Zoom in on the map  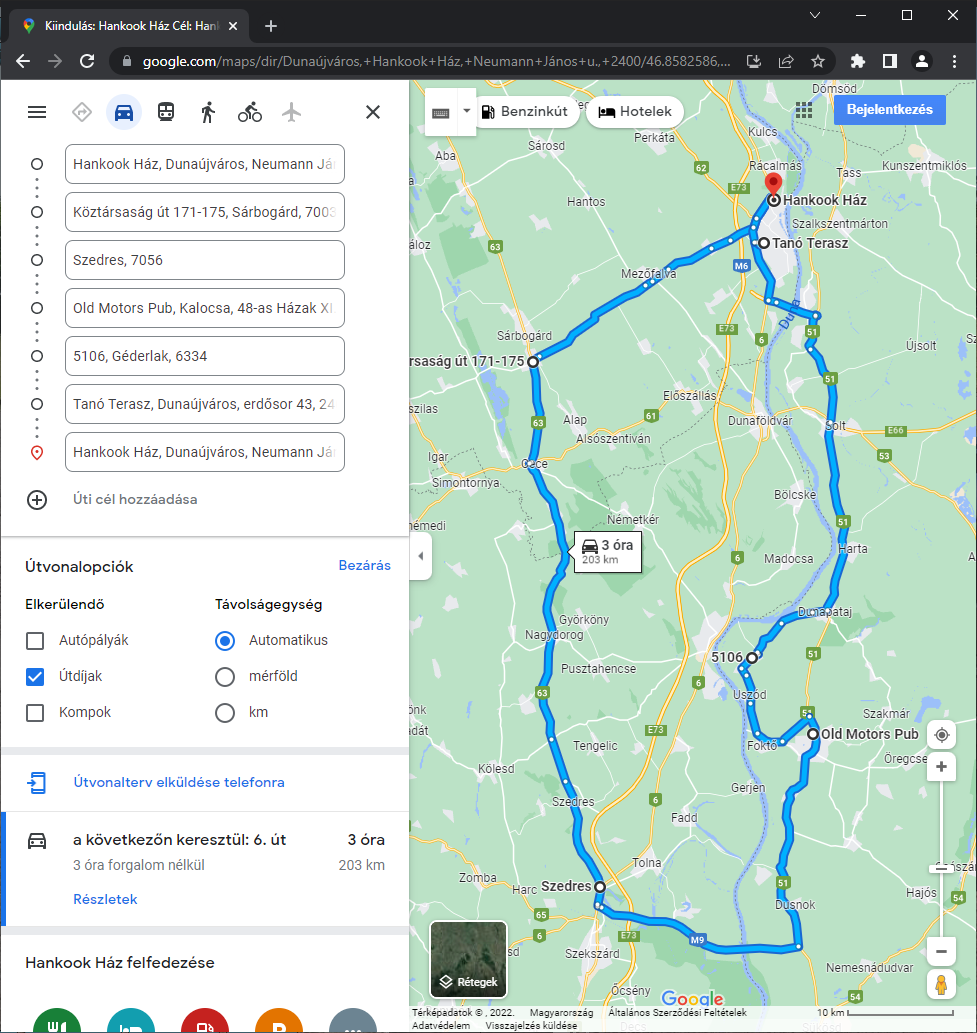[x=941, y=767]
